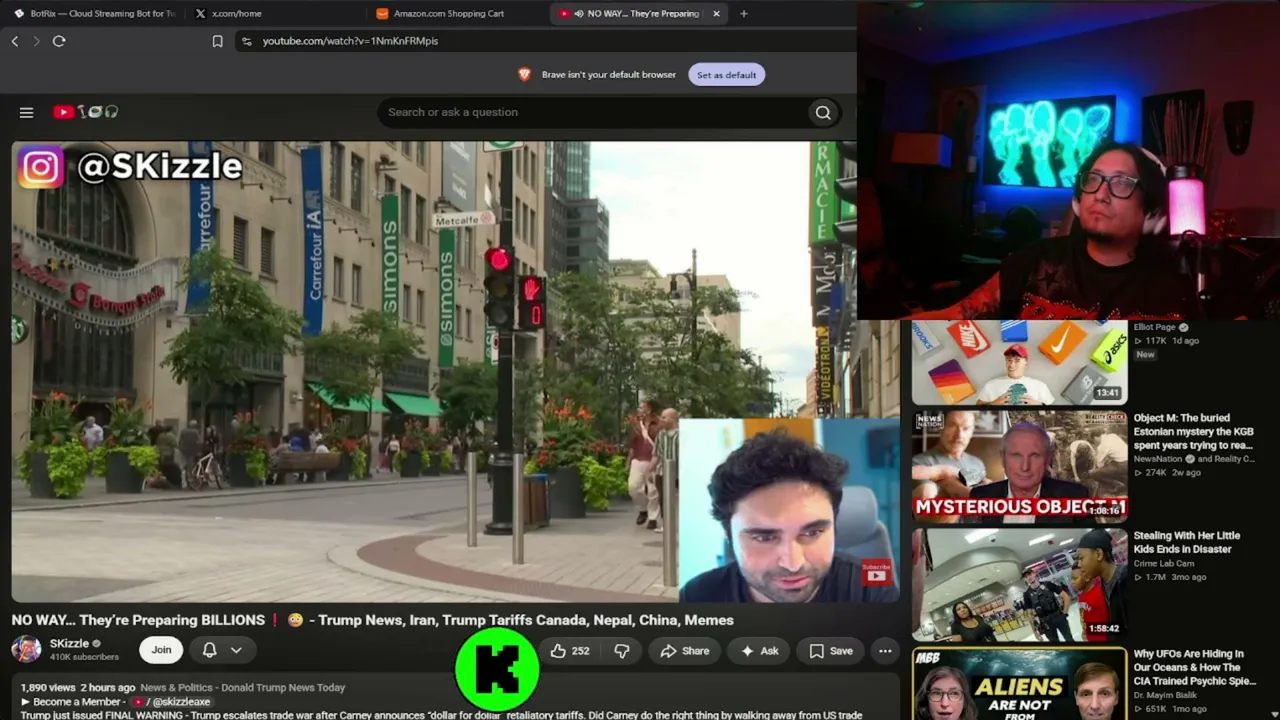Select the NO WAY YouTube tab
The image size is (1280, 720).
click(640, 14)
